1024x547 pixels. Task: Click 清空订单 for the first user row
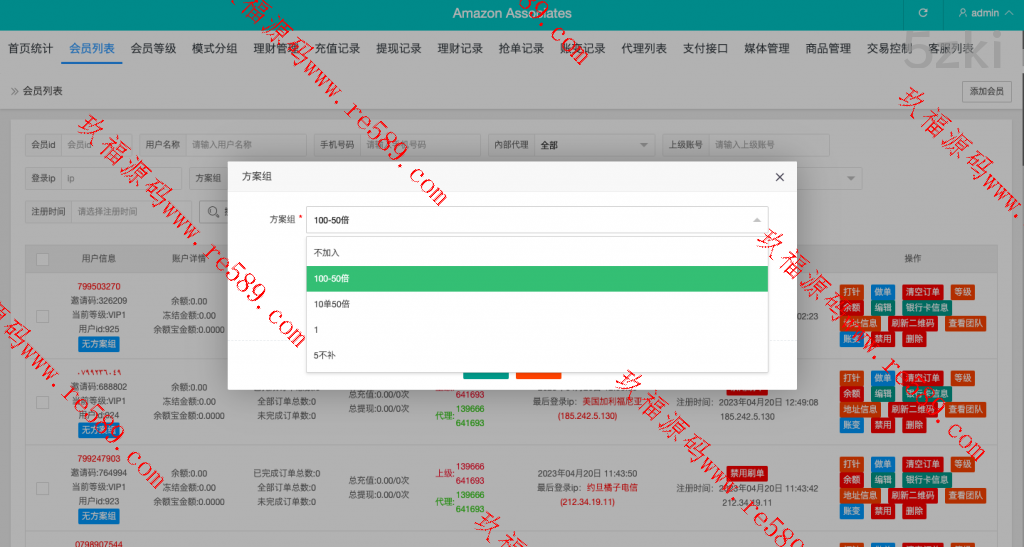(922, 292)
